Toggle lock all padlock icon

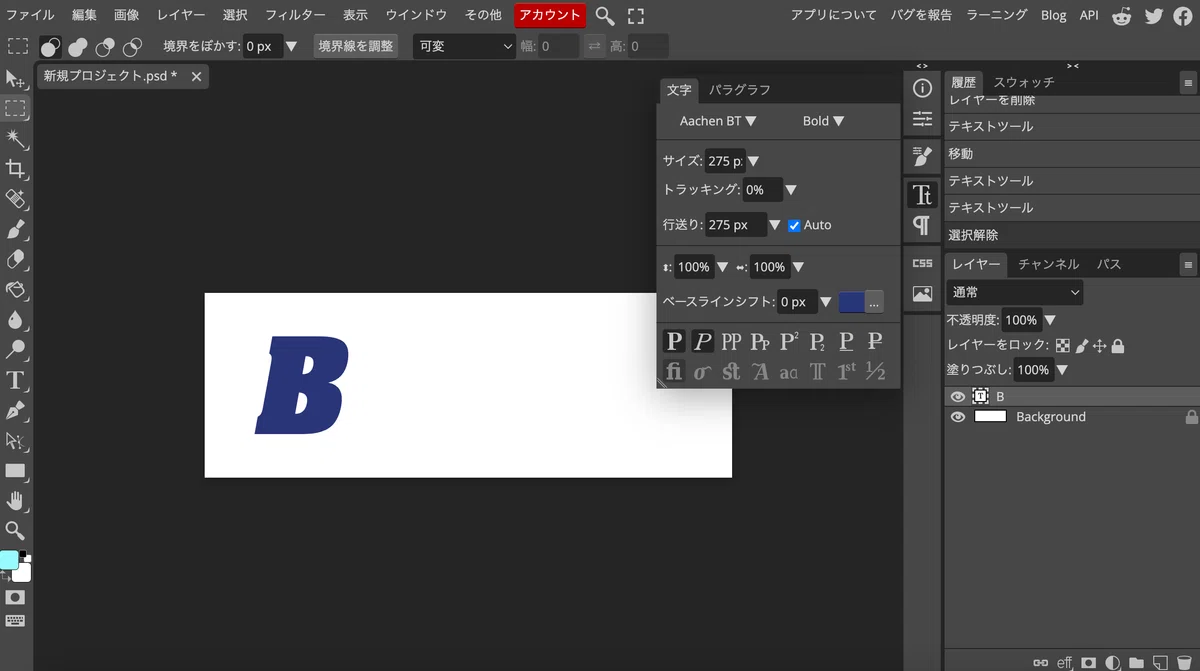(1118, 346)
